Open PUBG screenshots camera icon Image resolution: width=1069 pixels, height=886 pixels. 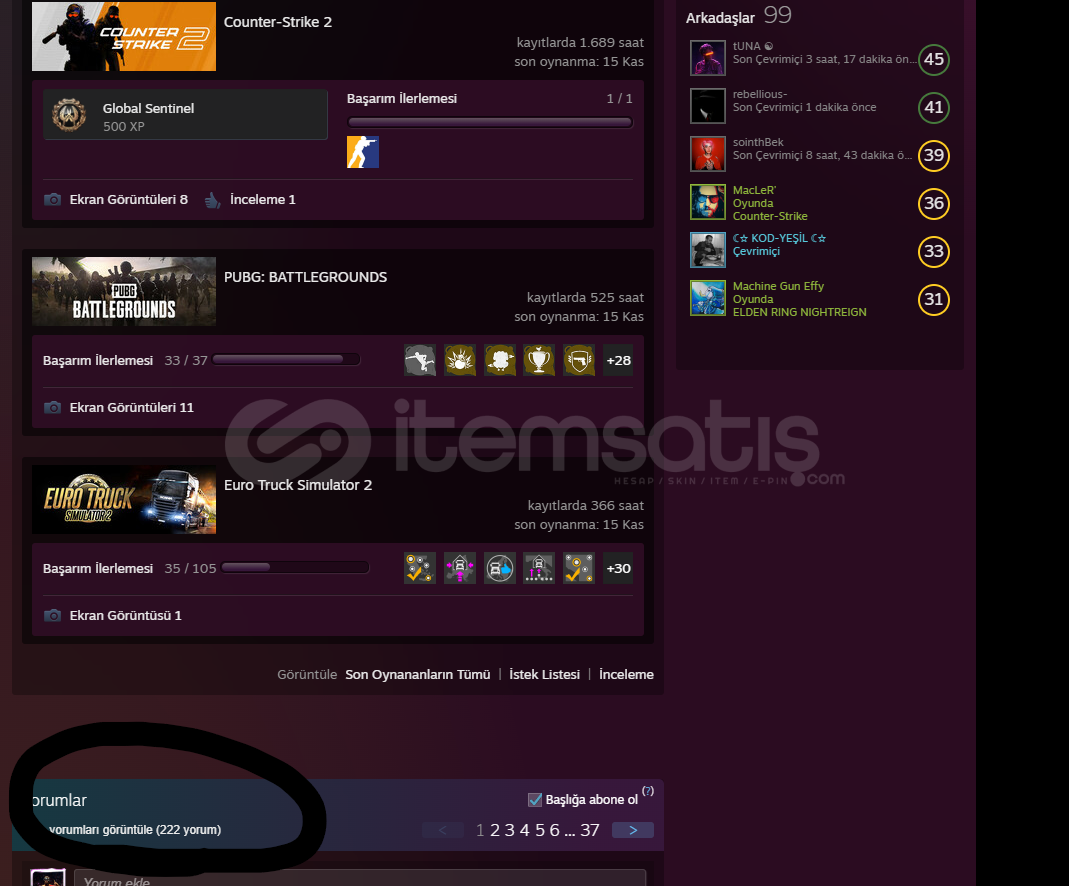pos(52,408)
